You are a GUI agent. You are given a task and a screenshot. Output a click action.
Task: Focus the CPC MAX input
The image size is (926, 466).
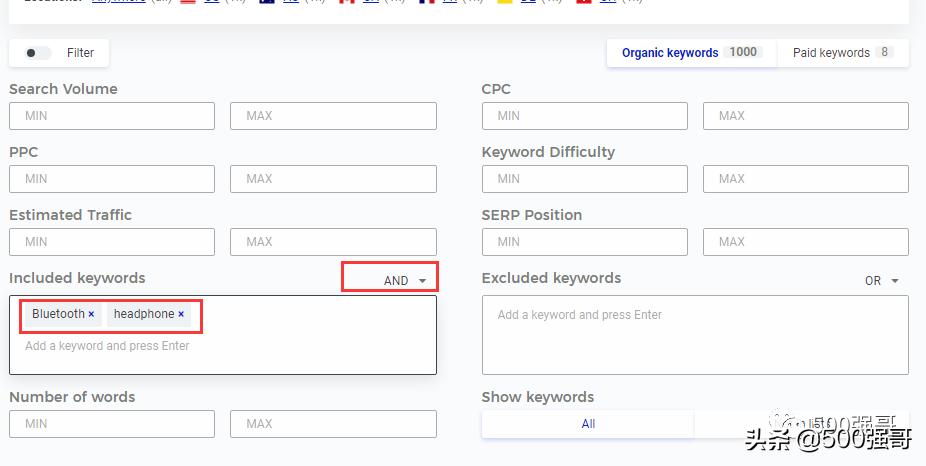click(x=806, y=116)
